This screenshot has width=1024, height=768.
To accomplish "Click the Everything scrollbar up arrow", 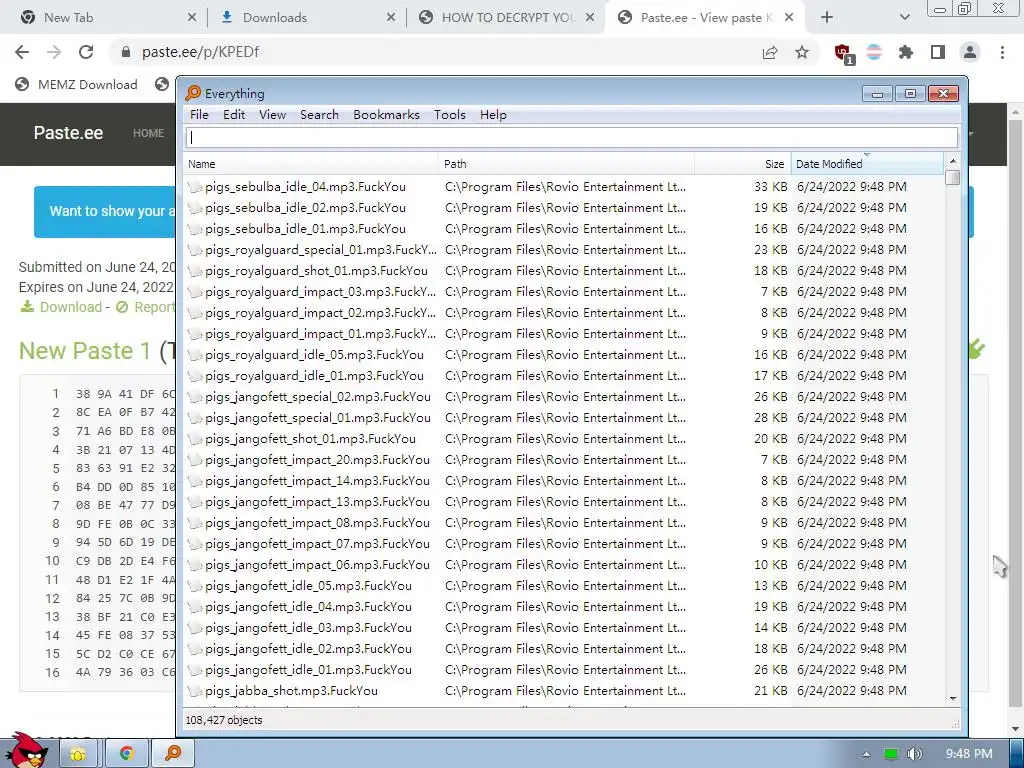I will [953, 161].
